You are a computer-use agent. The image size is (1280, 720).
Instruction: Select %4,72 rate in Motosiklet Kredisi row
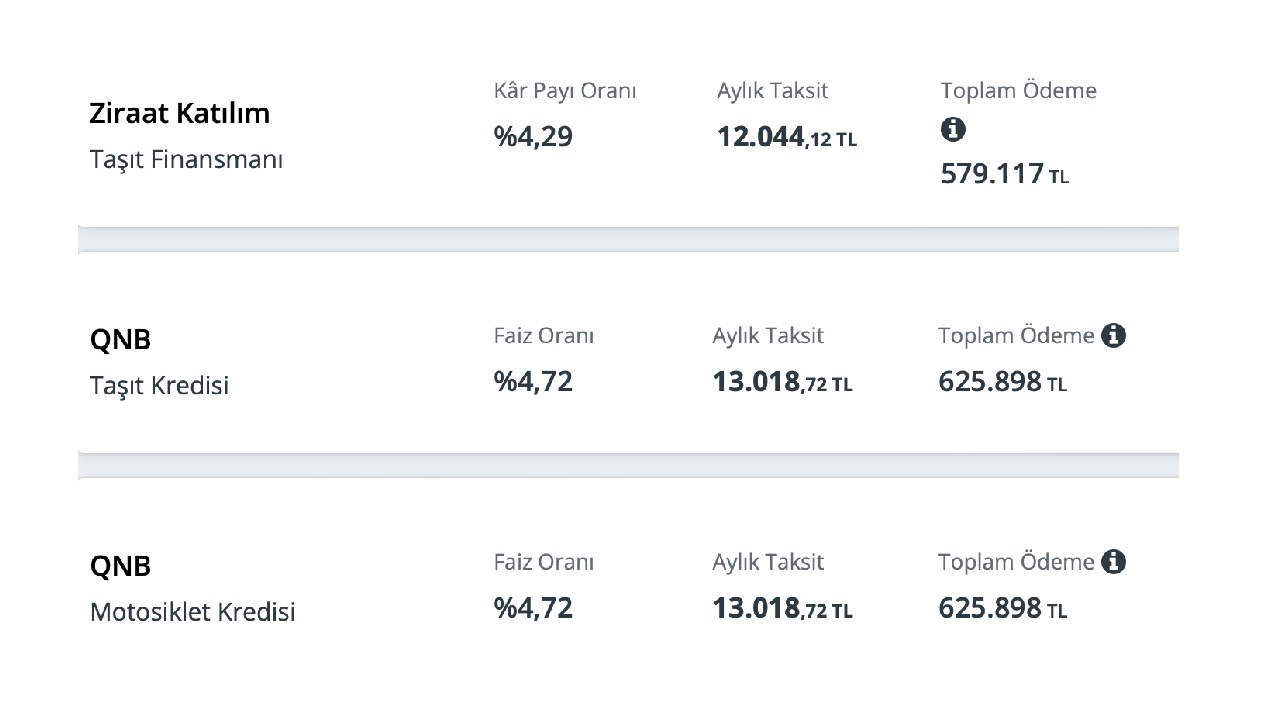click(533, 607)
